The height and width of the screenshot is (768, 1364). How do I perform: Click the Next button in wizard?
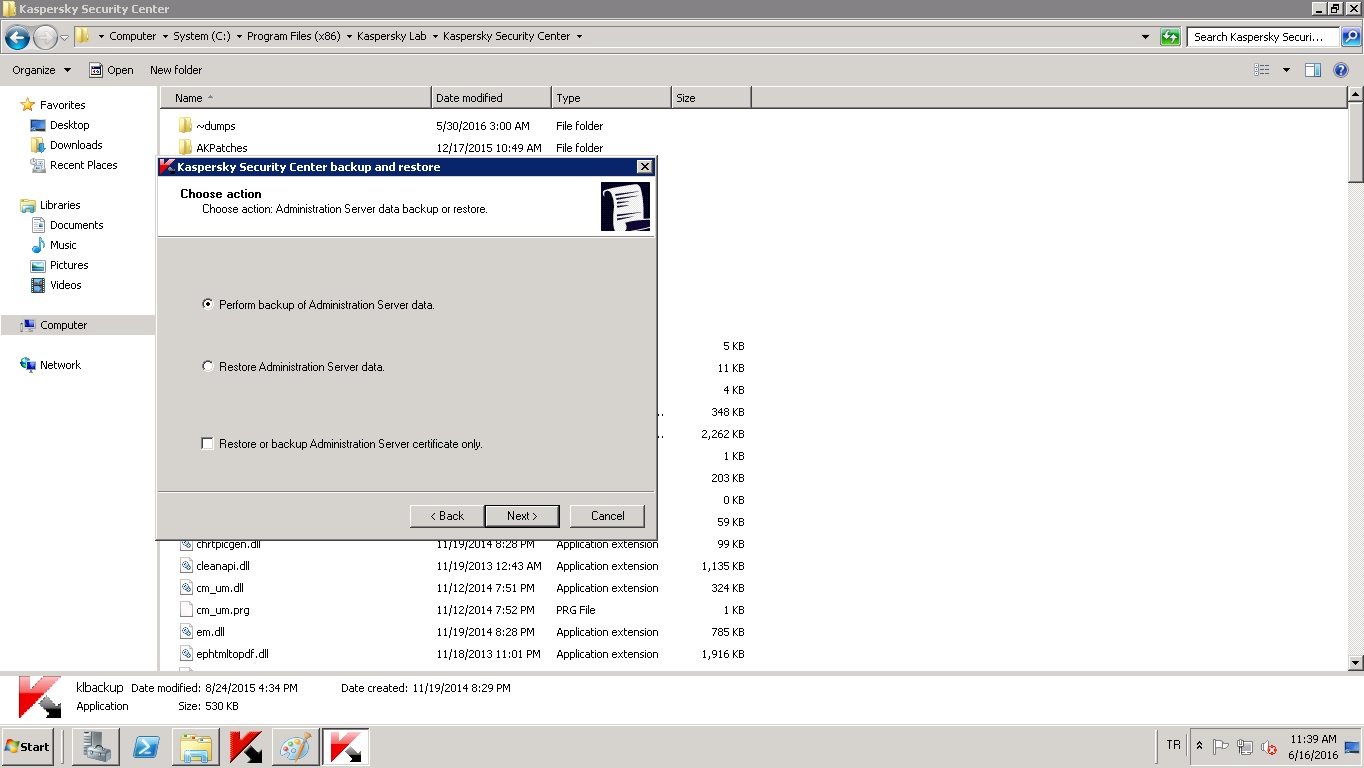521,516
